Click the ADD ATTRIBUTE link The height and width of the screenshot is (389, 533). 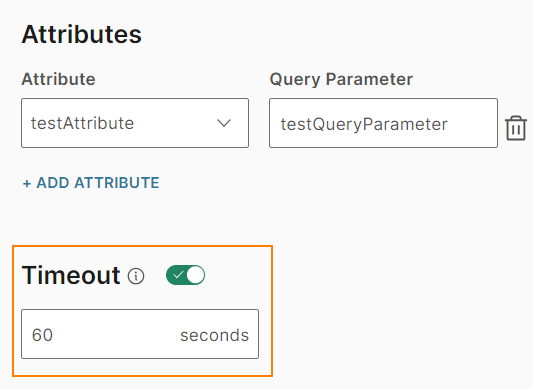point(91,183)
